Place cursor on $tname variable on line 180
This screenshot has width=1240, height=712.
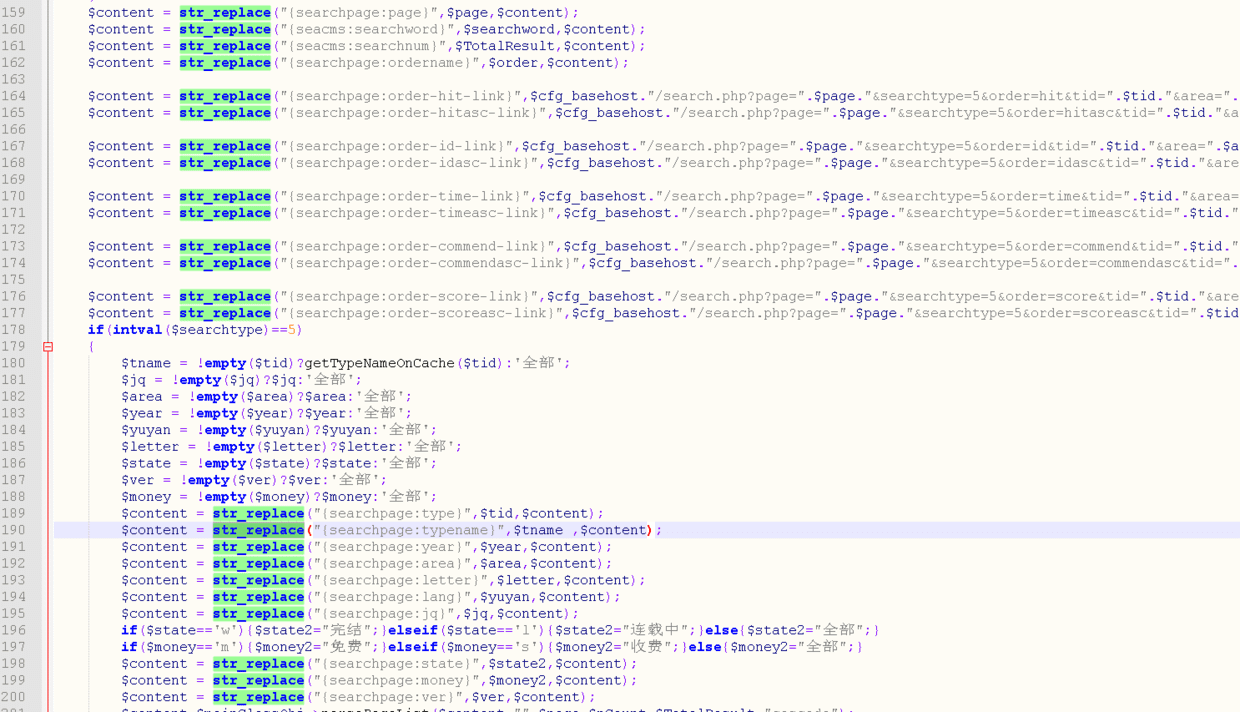[146, 363]
